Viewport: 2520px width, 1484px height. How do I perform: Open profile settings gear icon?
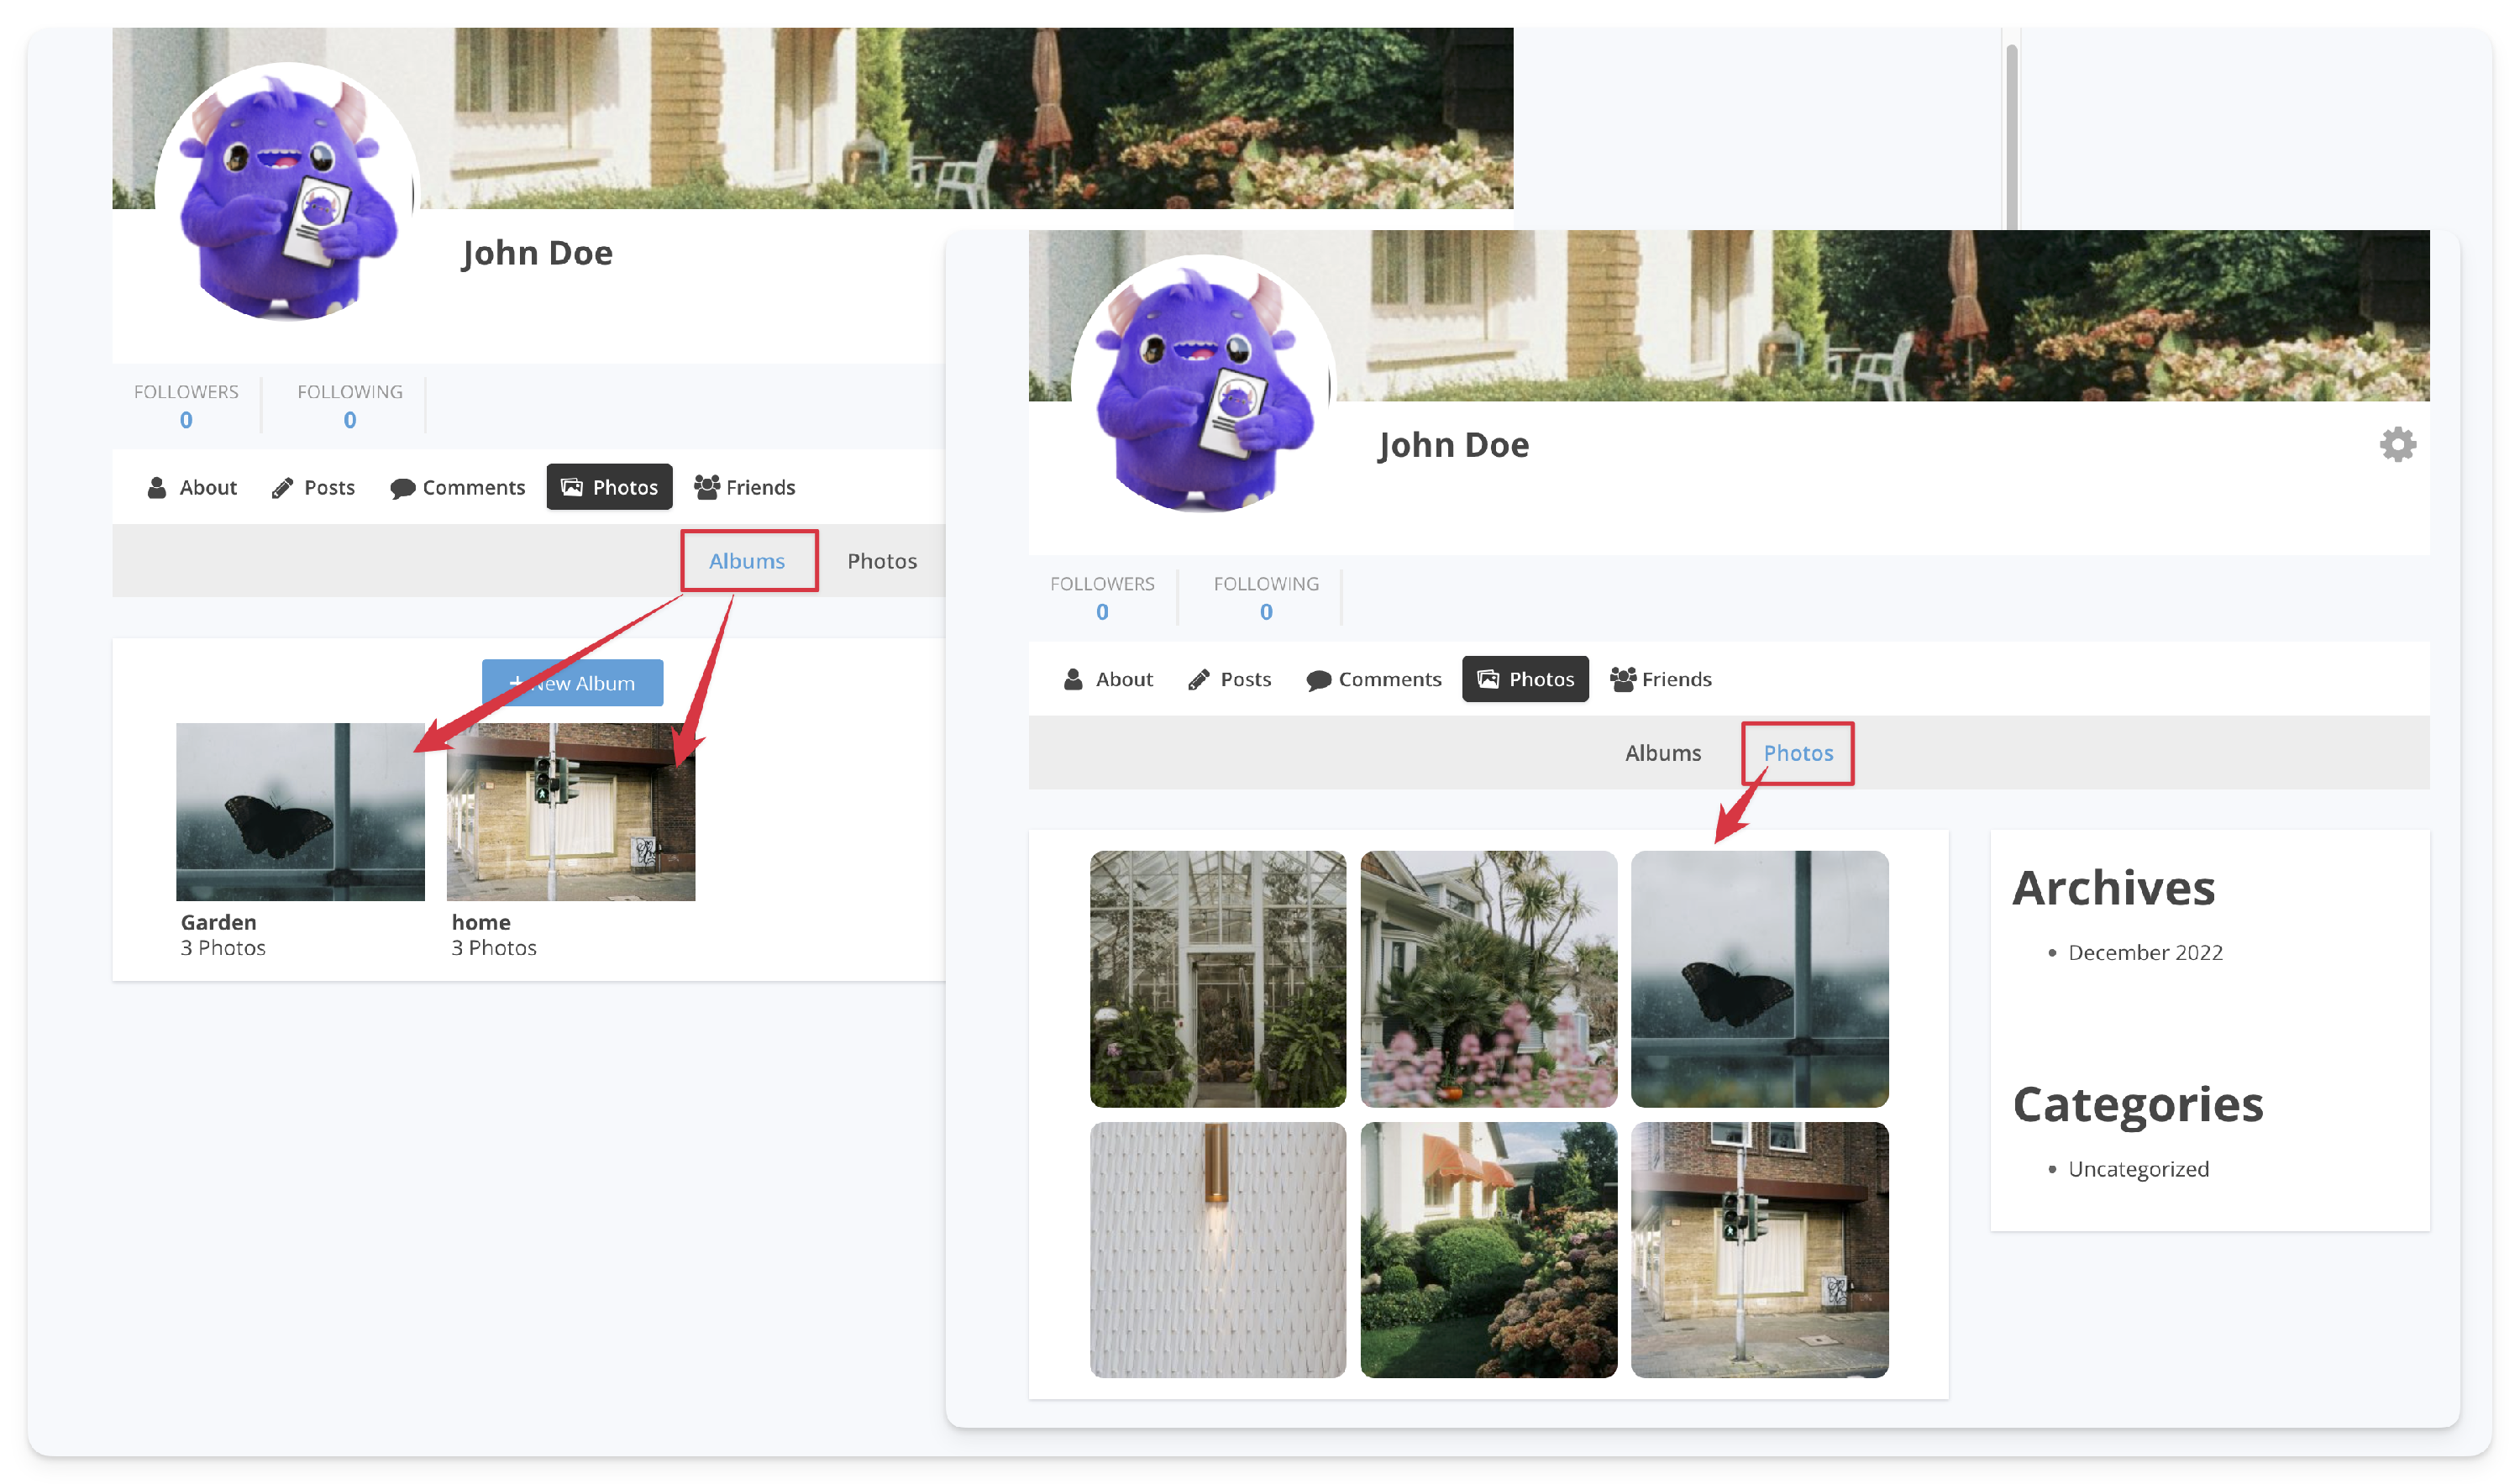coord(2397,444)
